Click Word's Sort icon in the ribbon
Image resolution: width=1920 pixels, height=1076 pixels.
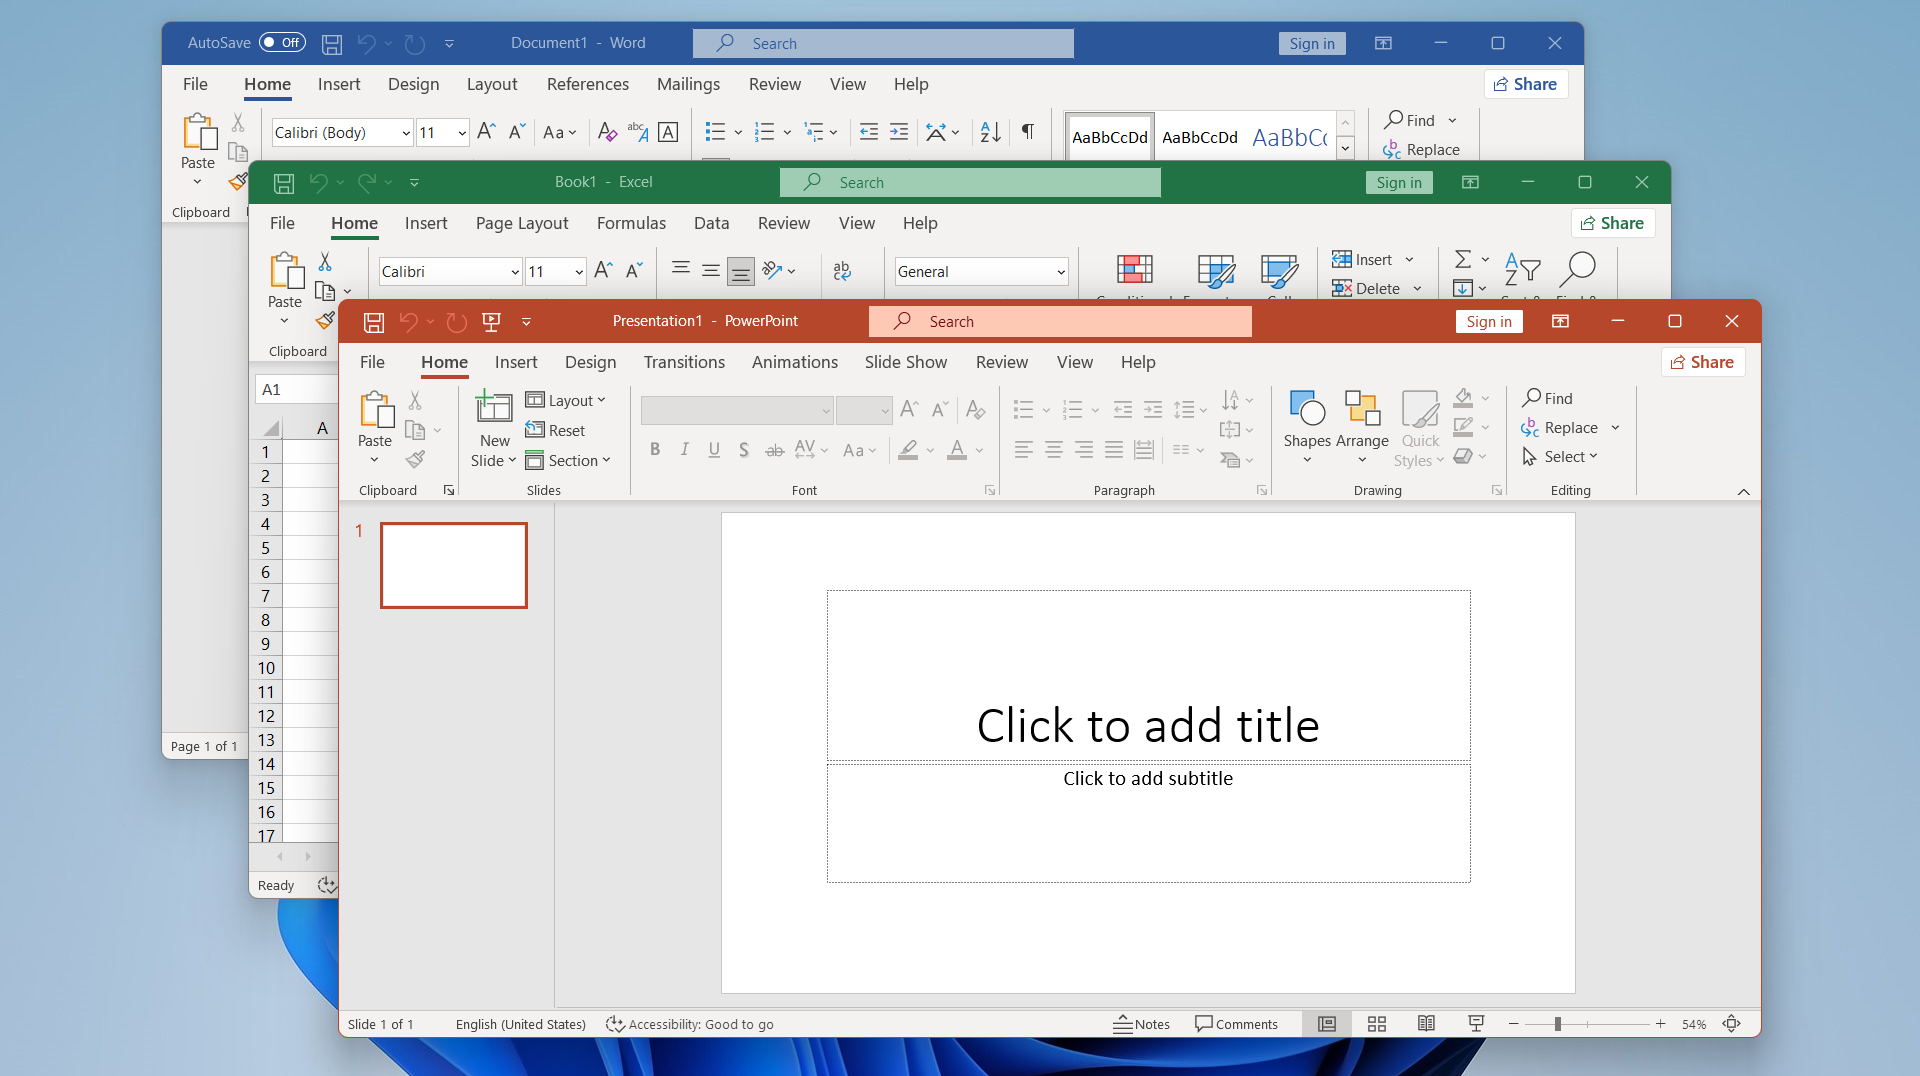point(990,132)
